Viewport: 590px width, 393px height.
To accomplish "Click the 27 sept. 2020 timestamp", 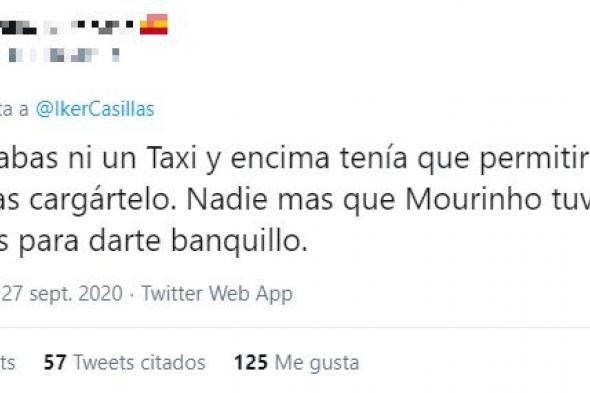I will click(x=62, y=294).
